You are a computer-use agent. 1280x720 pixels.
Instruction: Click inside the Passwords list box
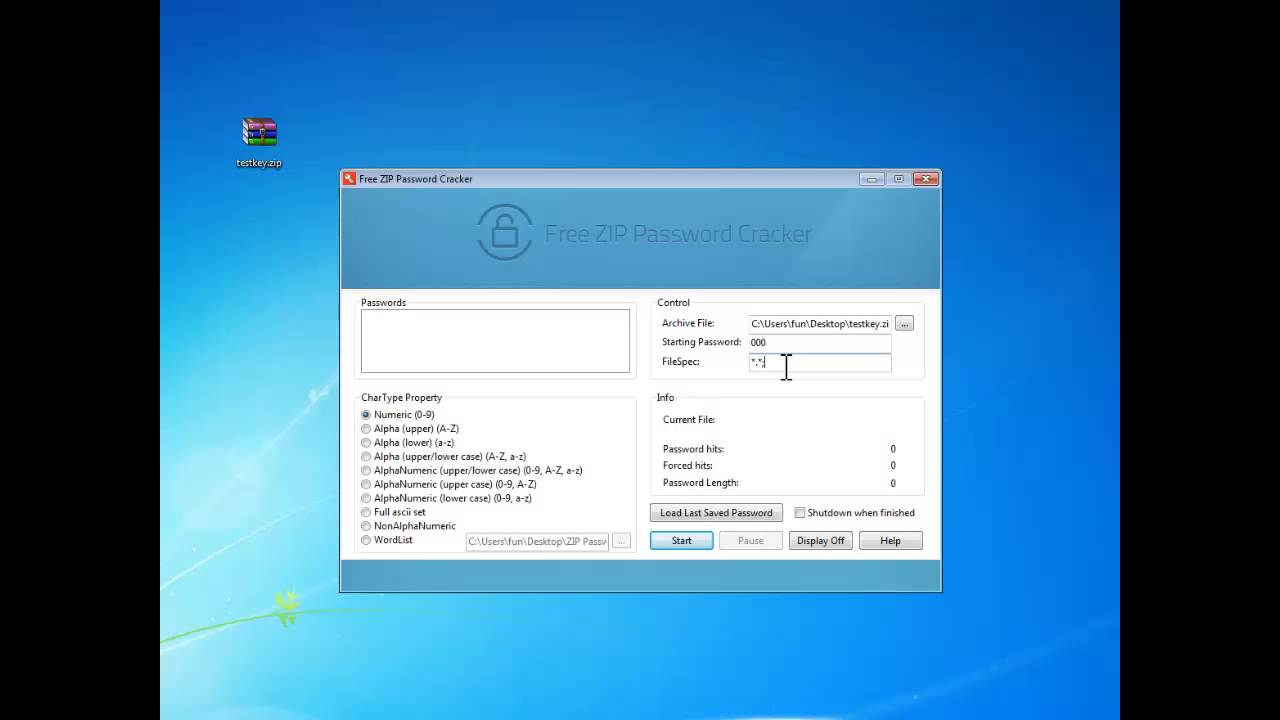(495, 341)
